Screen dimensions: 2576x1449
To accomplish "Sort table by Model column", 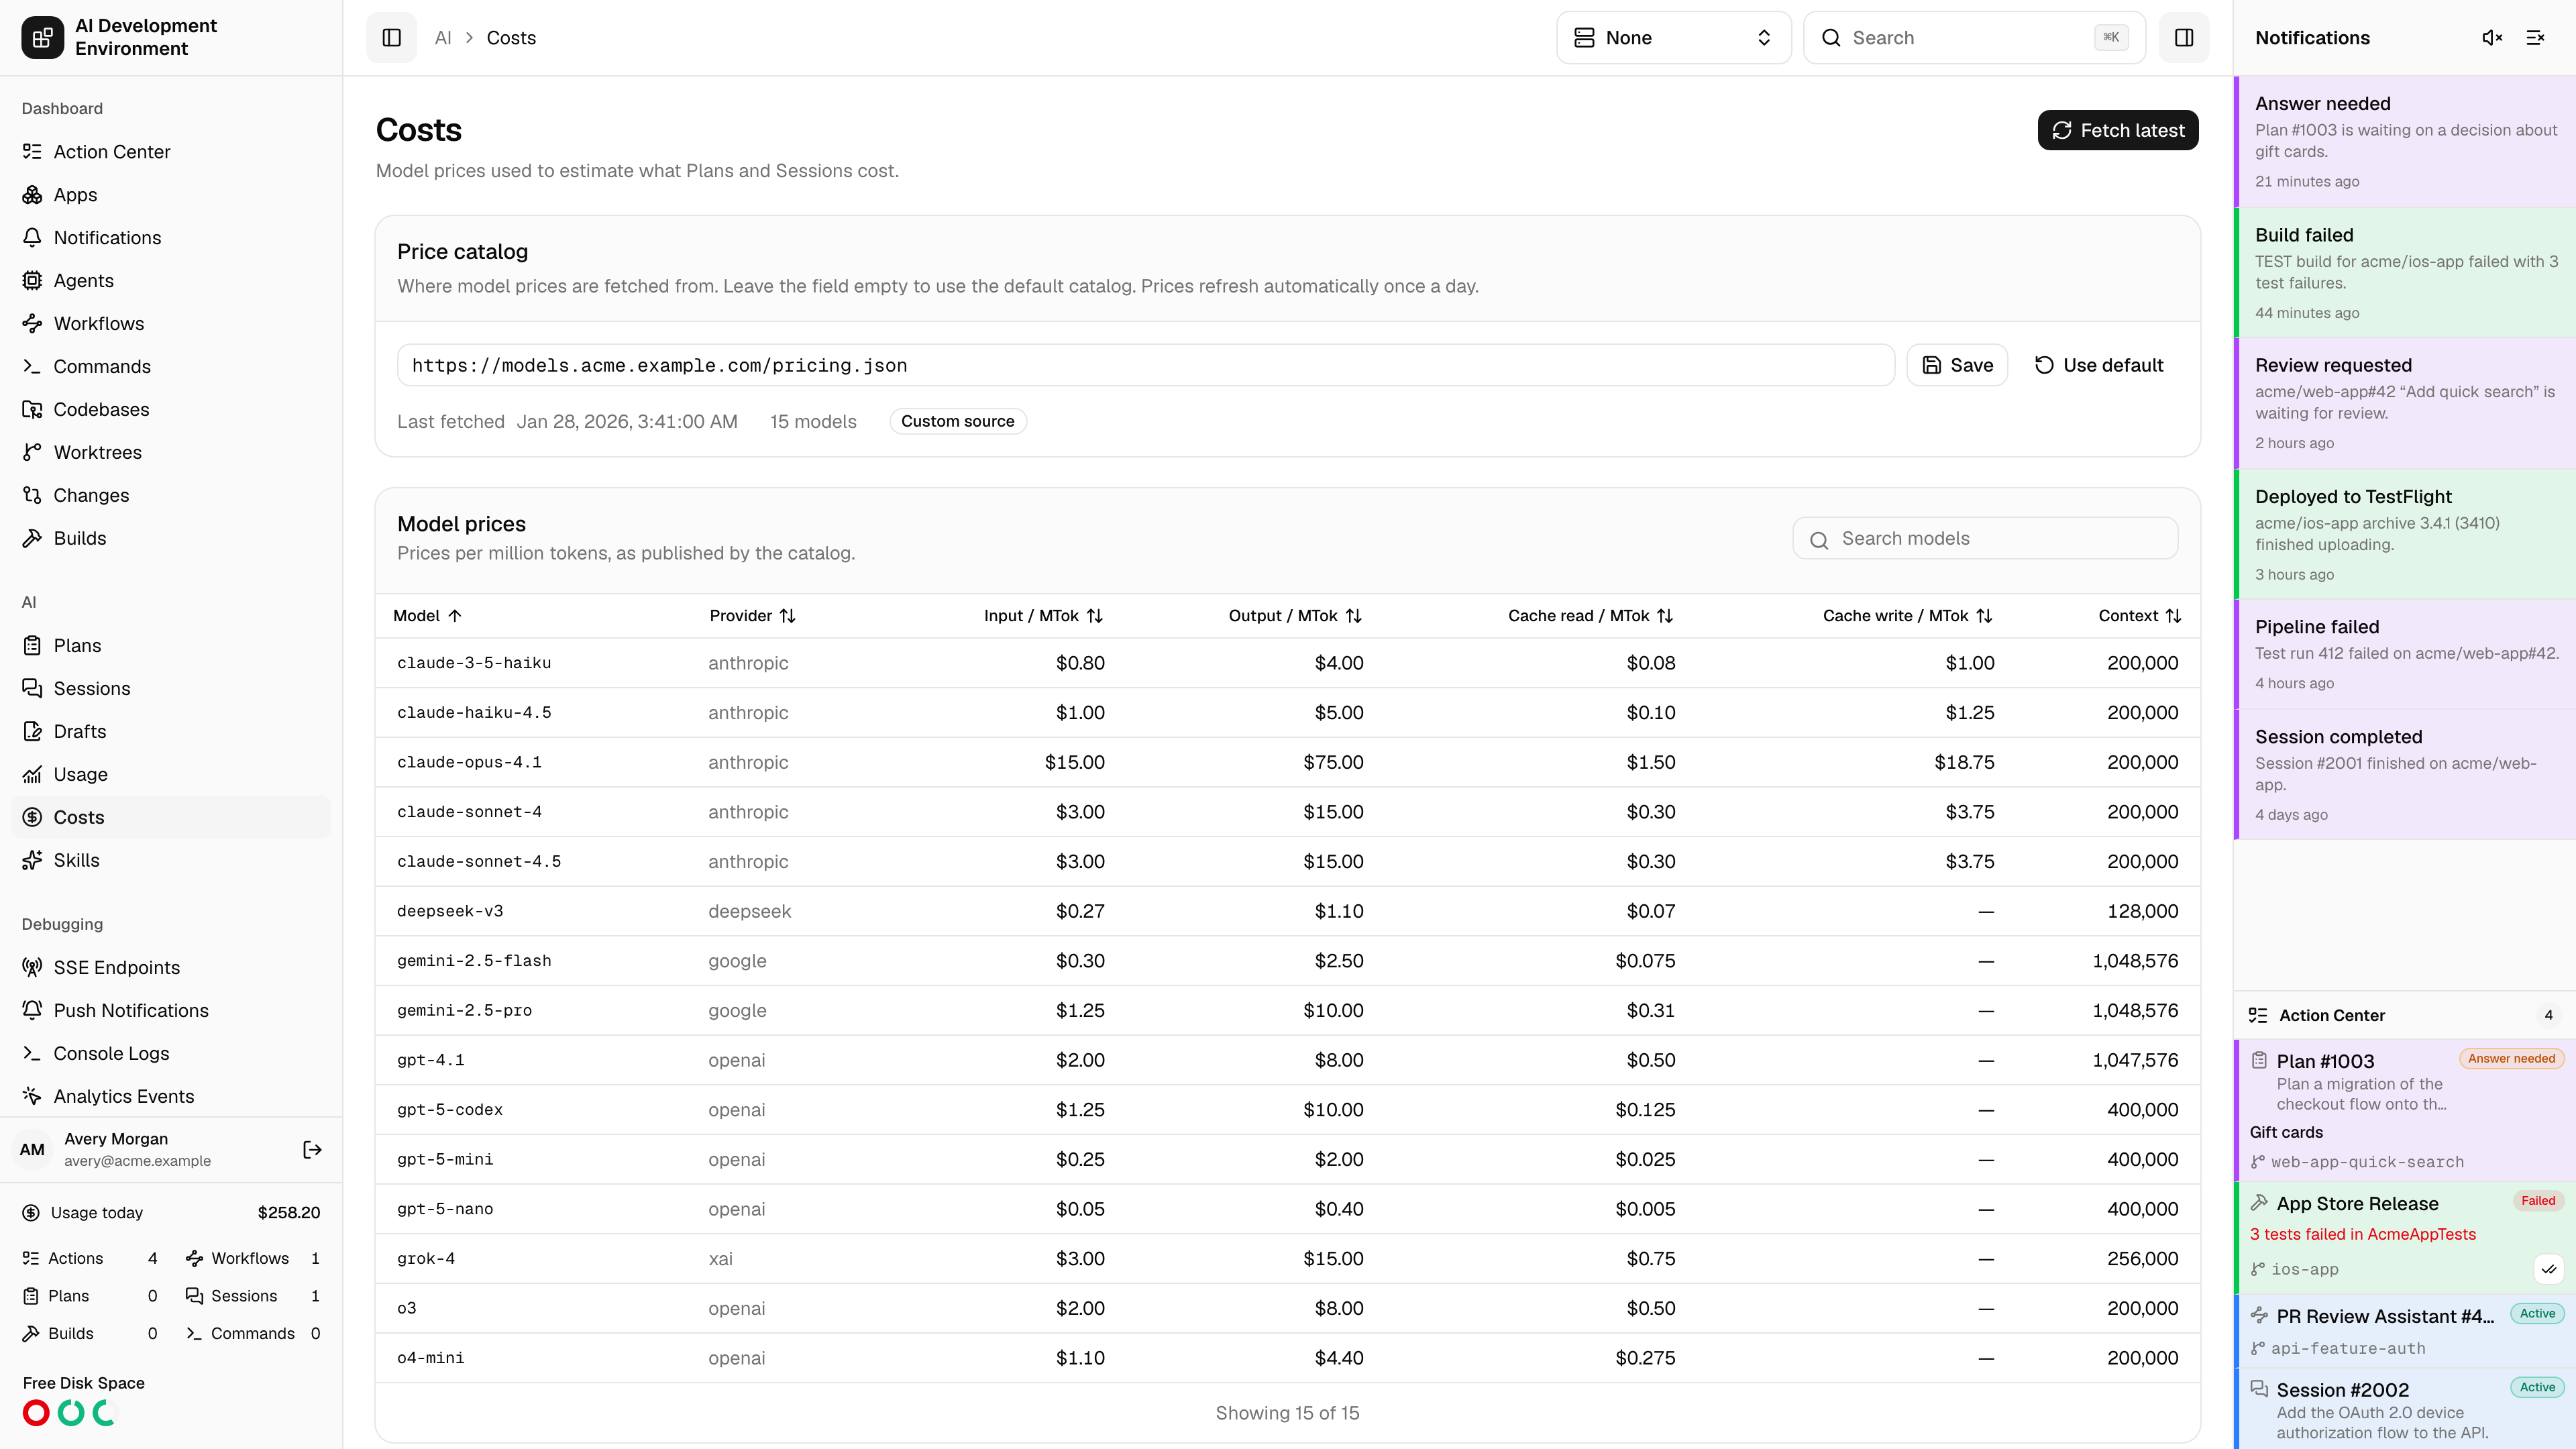I will [x=427, y=616].
